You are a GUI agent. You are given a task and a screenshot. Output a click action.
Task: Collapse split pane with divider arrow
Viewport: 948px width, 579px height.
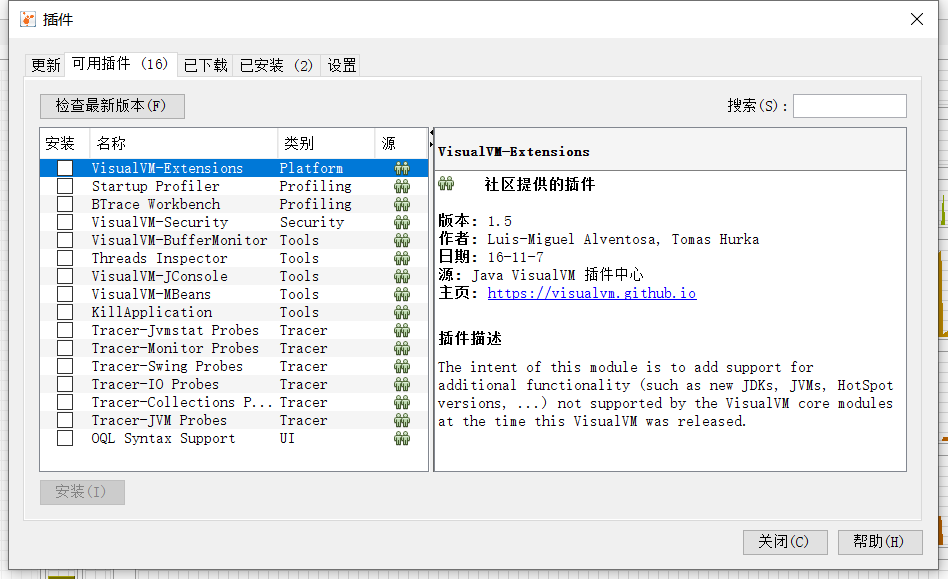click(x=431, y=132)
